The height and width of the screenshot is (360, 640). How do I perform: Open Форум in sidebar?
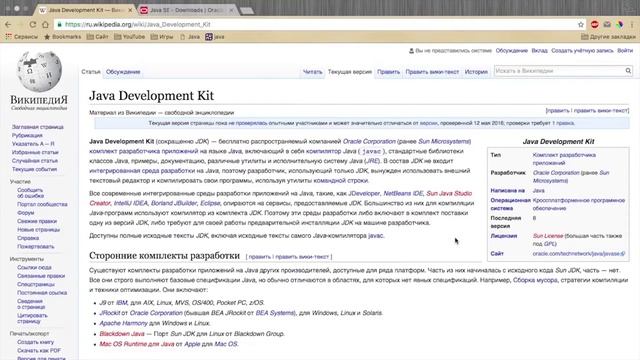(x=26, y=213)
